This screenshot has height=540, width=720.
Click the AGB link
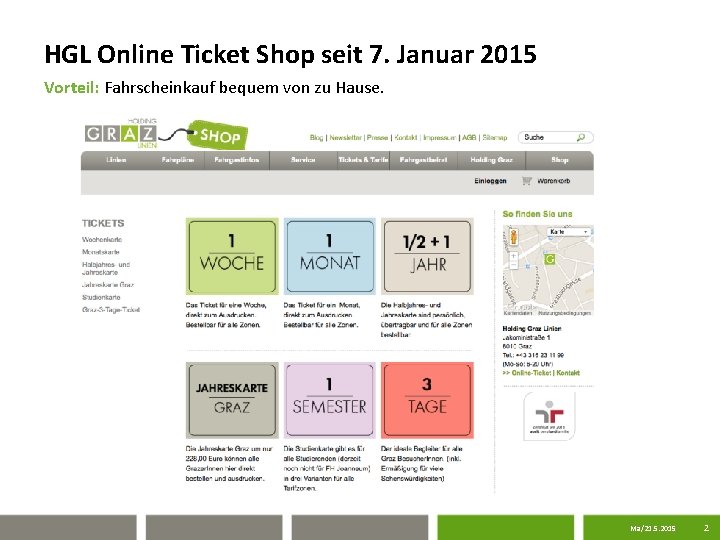coord(469,137)
